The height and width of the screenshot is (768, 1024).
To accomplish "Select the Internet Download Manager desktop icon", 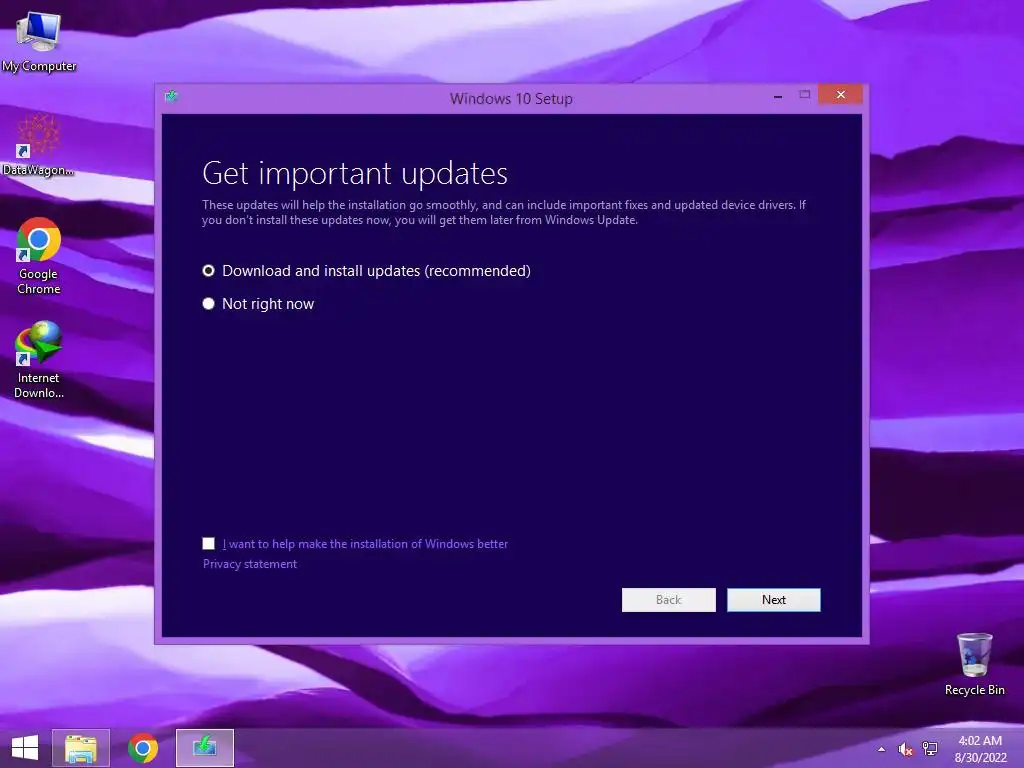I will click(x=39, y=359).
